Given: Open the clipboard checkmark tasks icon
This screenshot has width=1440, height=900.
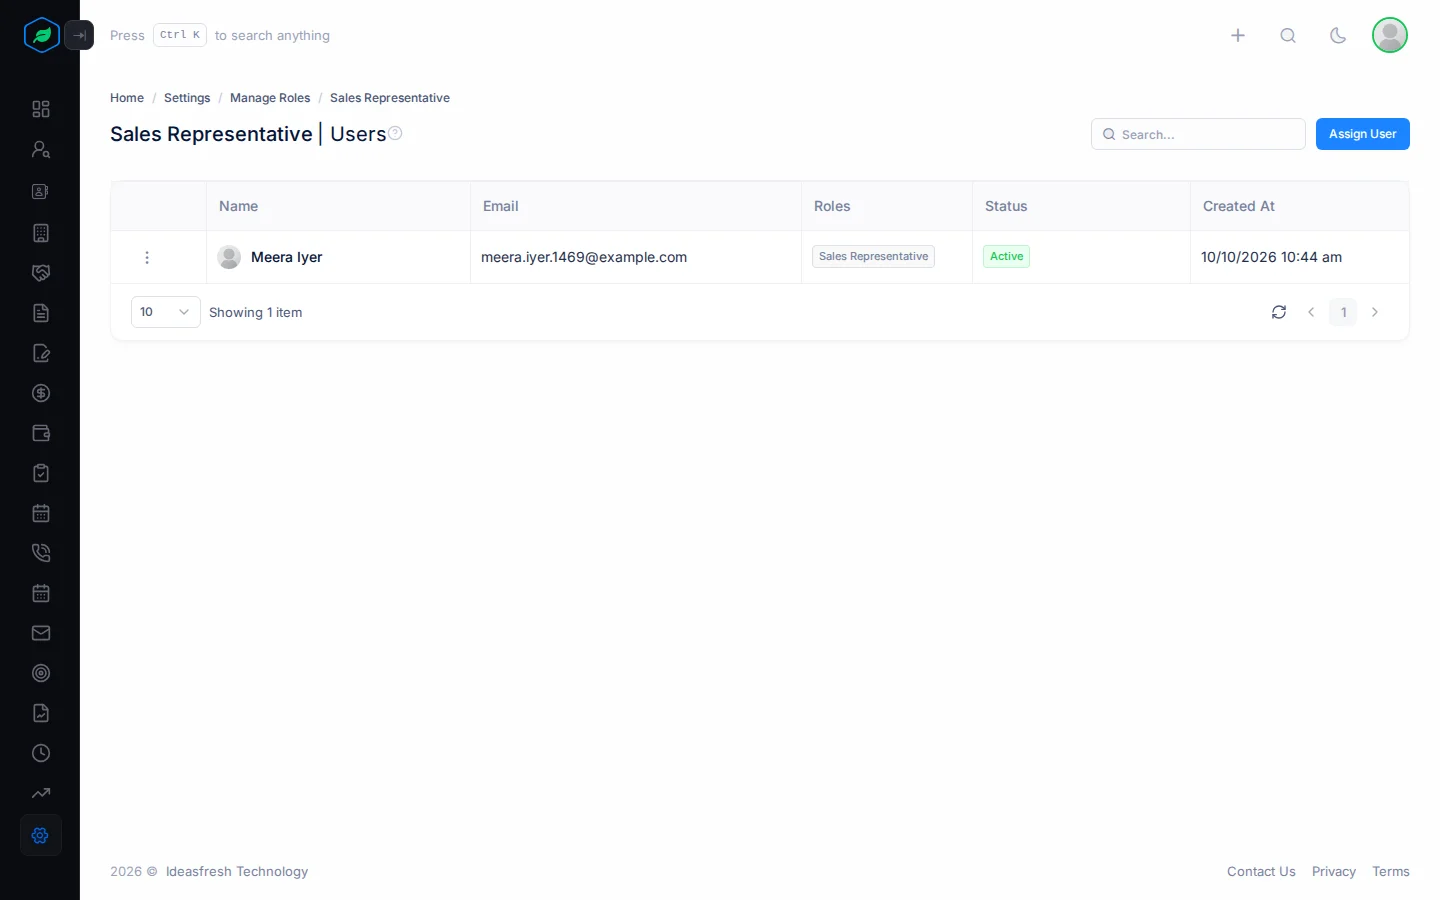Looking at the screenshot, I should [41, 473].
